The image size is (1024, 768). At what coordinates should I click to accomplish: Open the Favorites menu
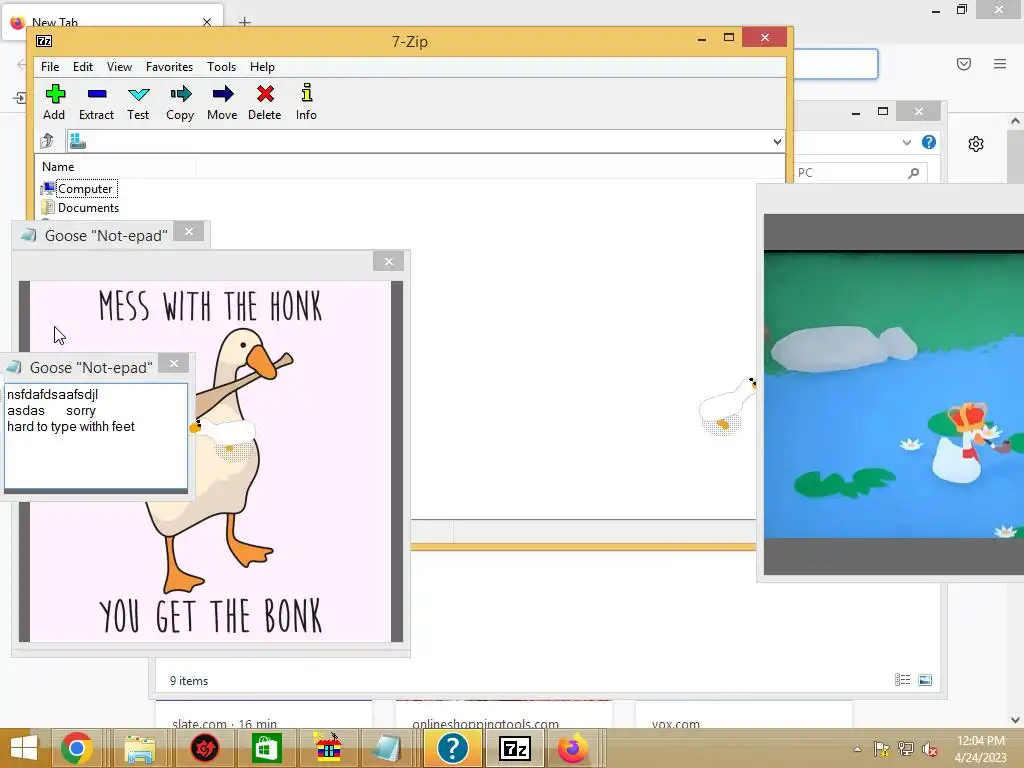pos(169,67)
